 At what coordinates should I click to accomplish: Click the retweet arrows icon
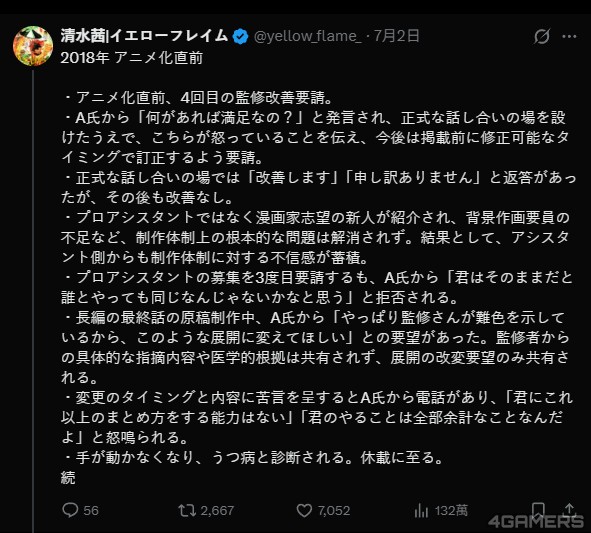coord(187,510)
